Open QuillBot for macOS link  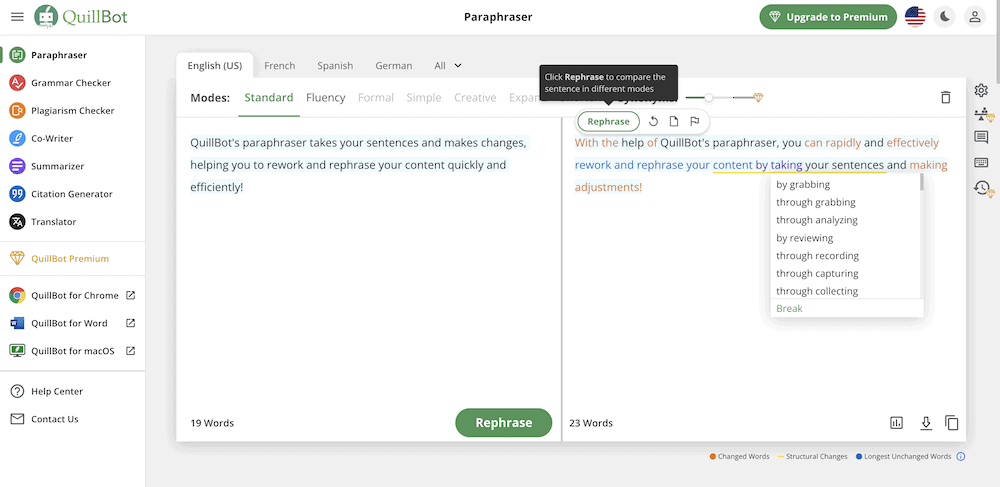point(73,351)
